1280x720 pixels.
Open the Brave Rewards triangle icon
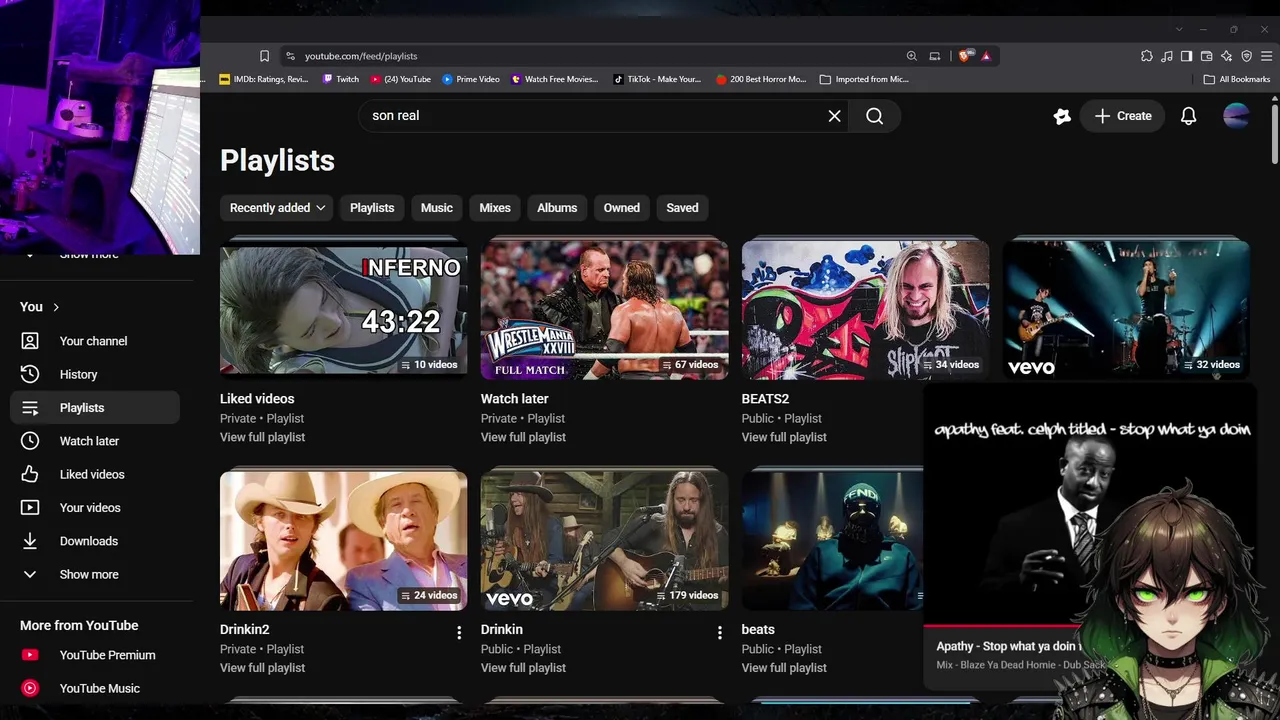(x=986, y=56)
